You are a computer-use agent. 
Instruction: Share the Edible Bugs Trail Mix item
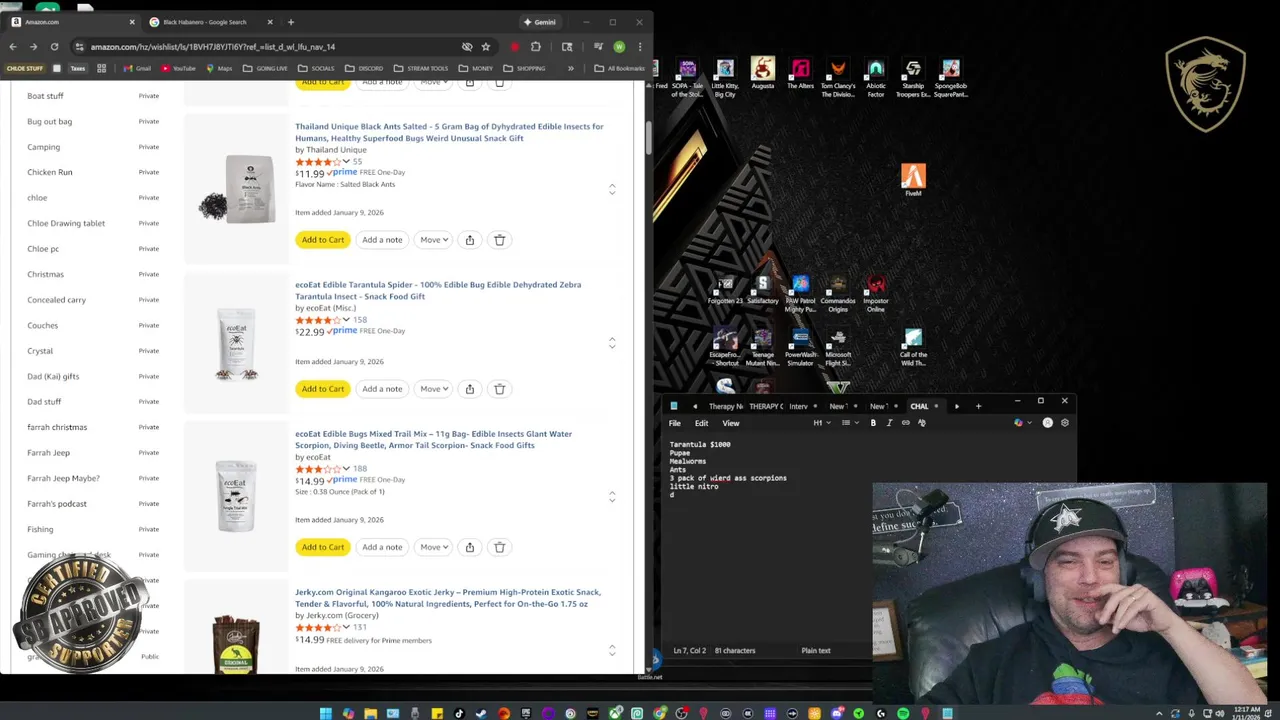click(x=469, y=547)
